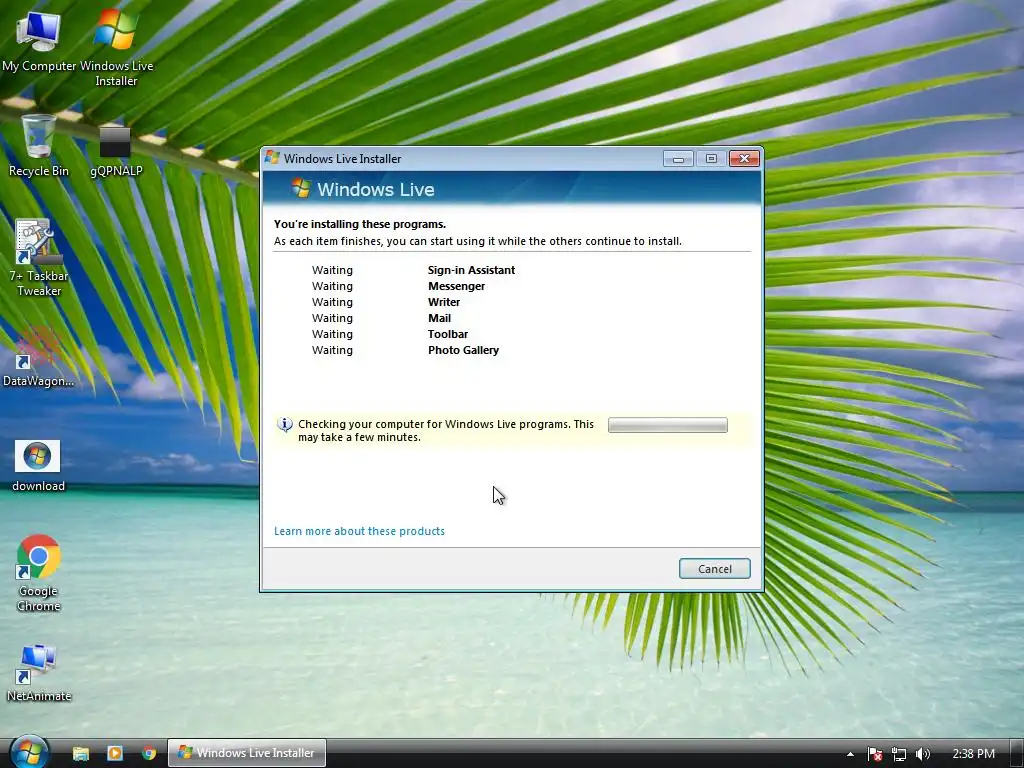Image resolution: width=1024 pixels, height=768 pixels.
Task: Click the installer checking progress bar
Action: [667, 425]
